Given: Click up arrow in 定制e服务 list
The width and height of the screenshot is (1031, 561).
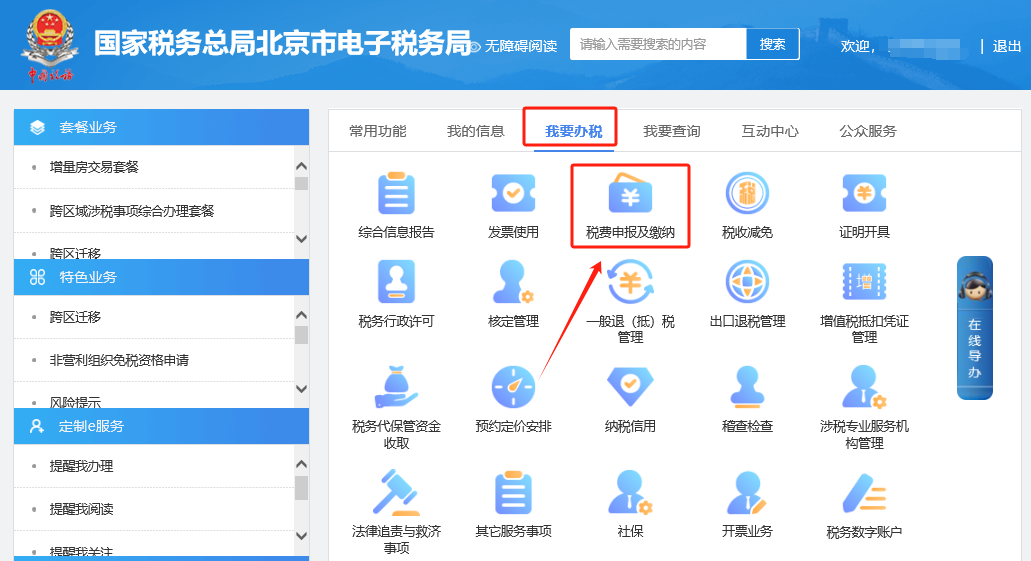Looking at the screenshot, I should tap(301, 464).
